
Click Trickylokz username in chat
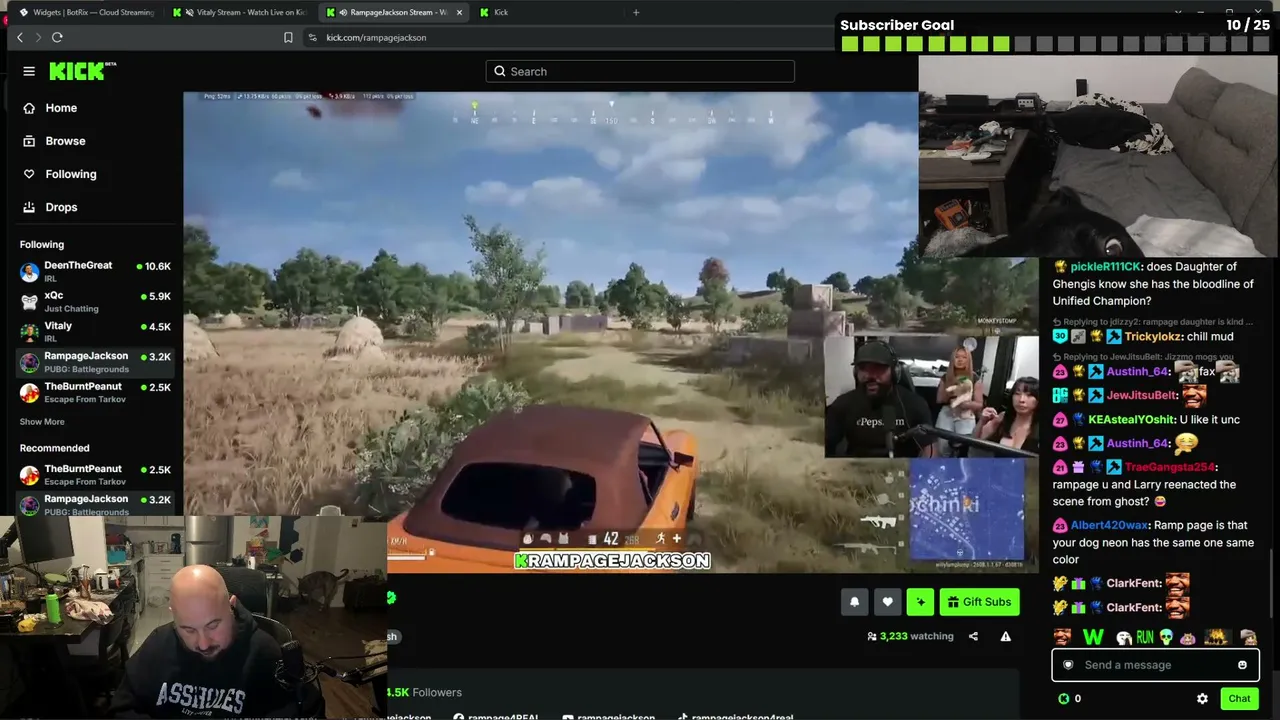tap(1152, 337)
